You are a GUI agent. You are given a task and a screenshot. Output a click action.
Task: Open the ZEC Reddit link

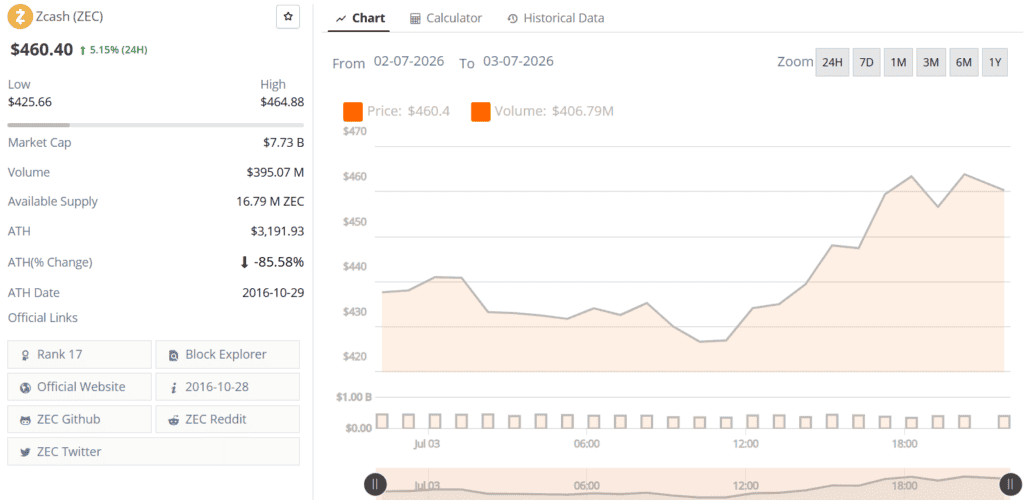coord(227,419)
